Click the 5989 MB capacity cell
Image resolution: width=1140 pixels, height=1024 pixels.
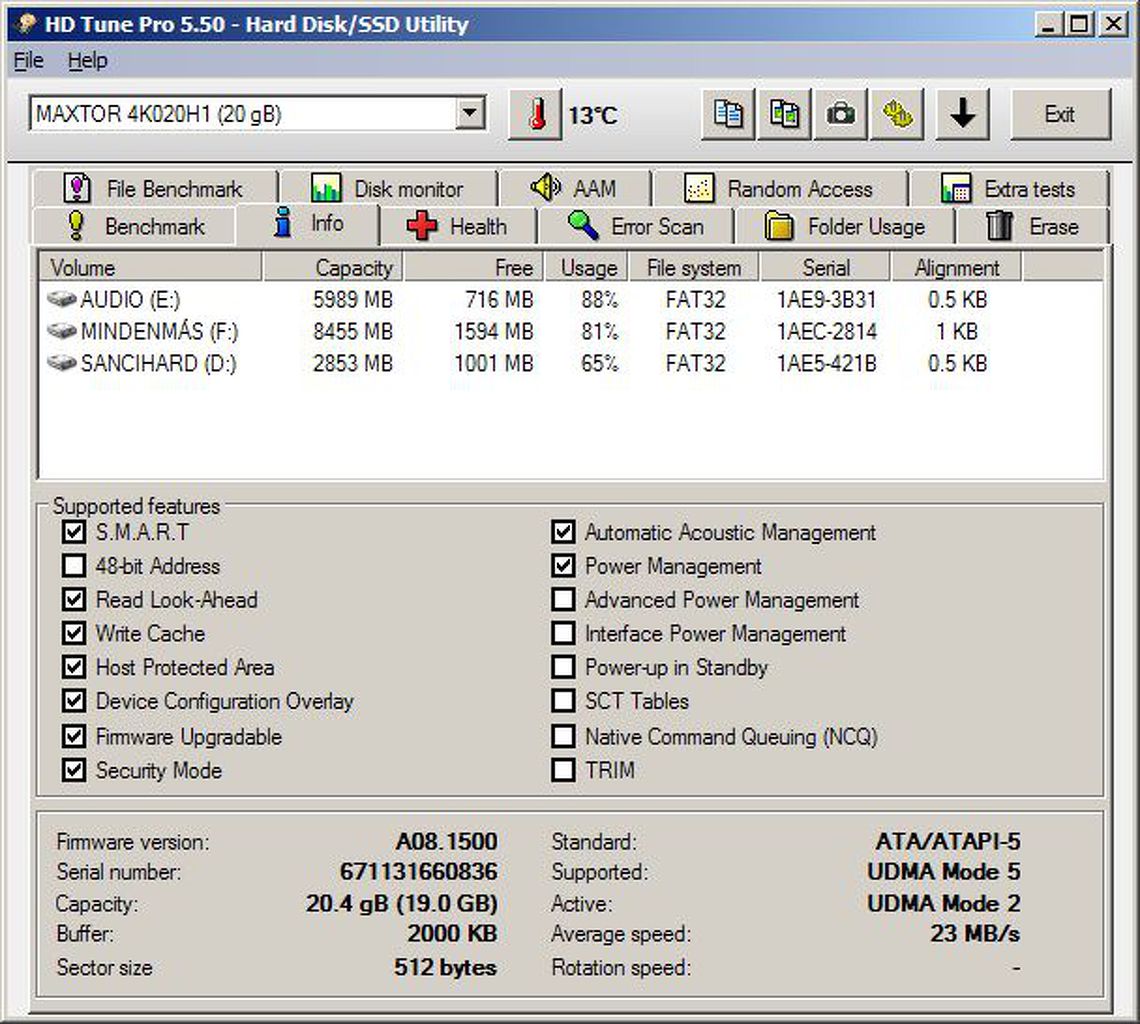pos(353,299)
